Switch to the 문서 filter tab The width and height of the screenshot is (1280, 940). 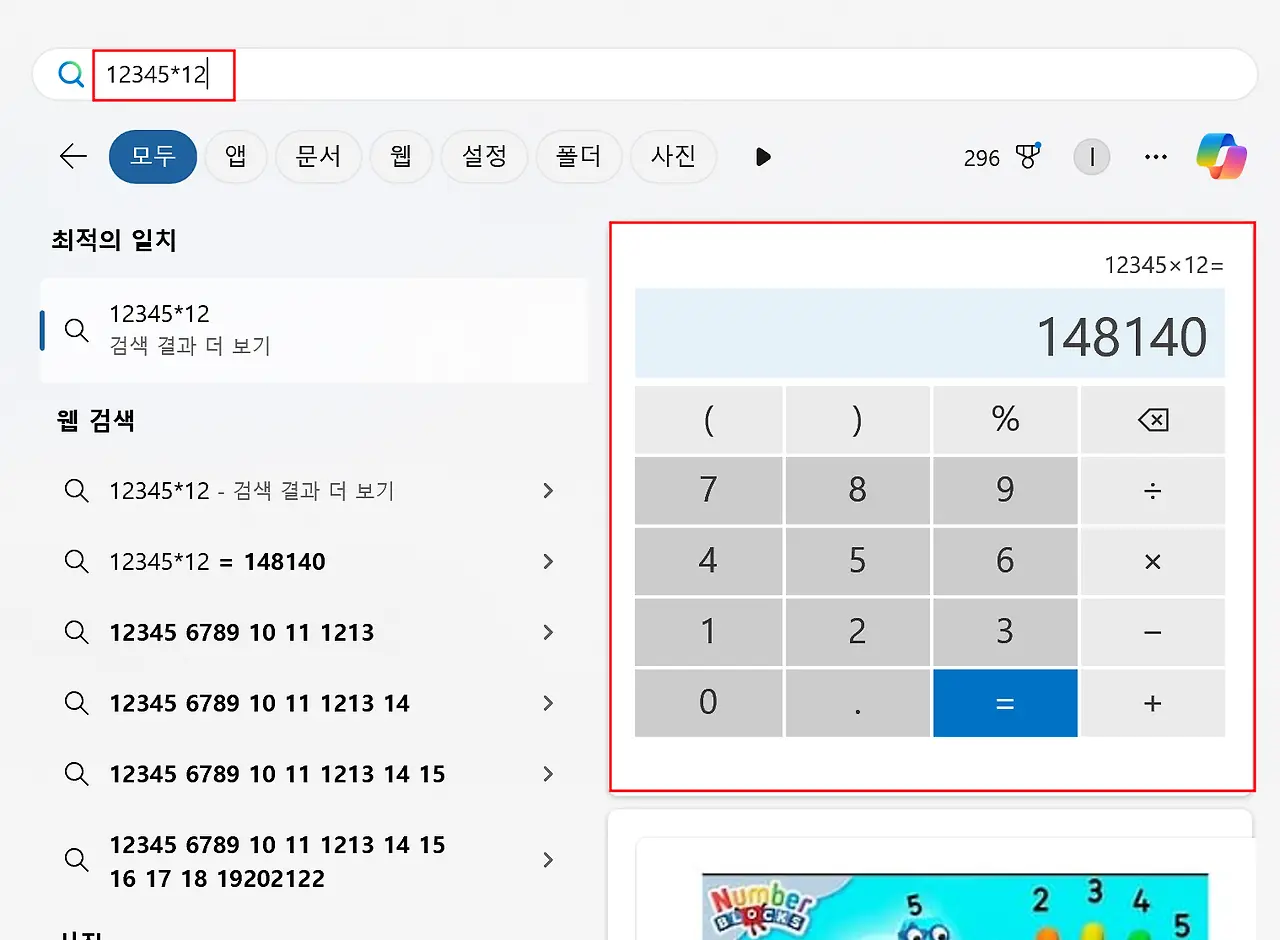318,156
